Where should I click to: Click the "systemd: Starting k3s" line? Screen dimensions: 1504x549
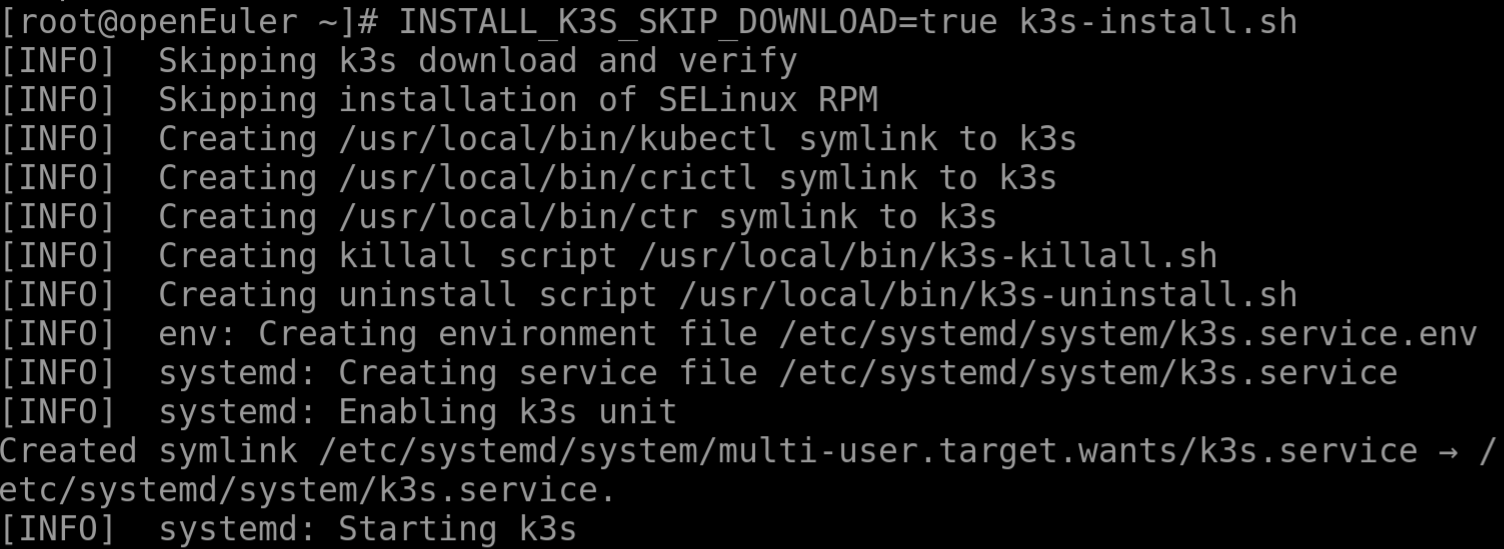coord(367,528)
